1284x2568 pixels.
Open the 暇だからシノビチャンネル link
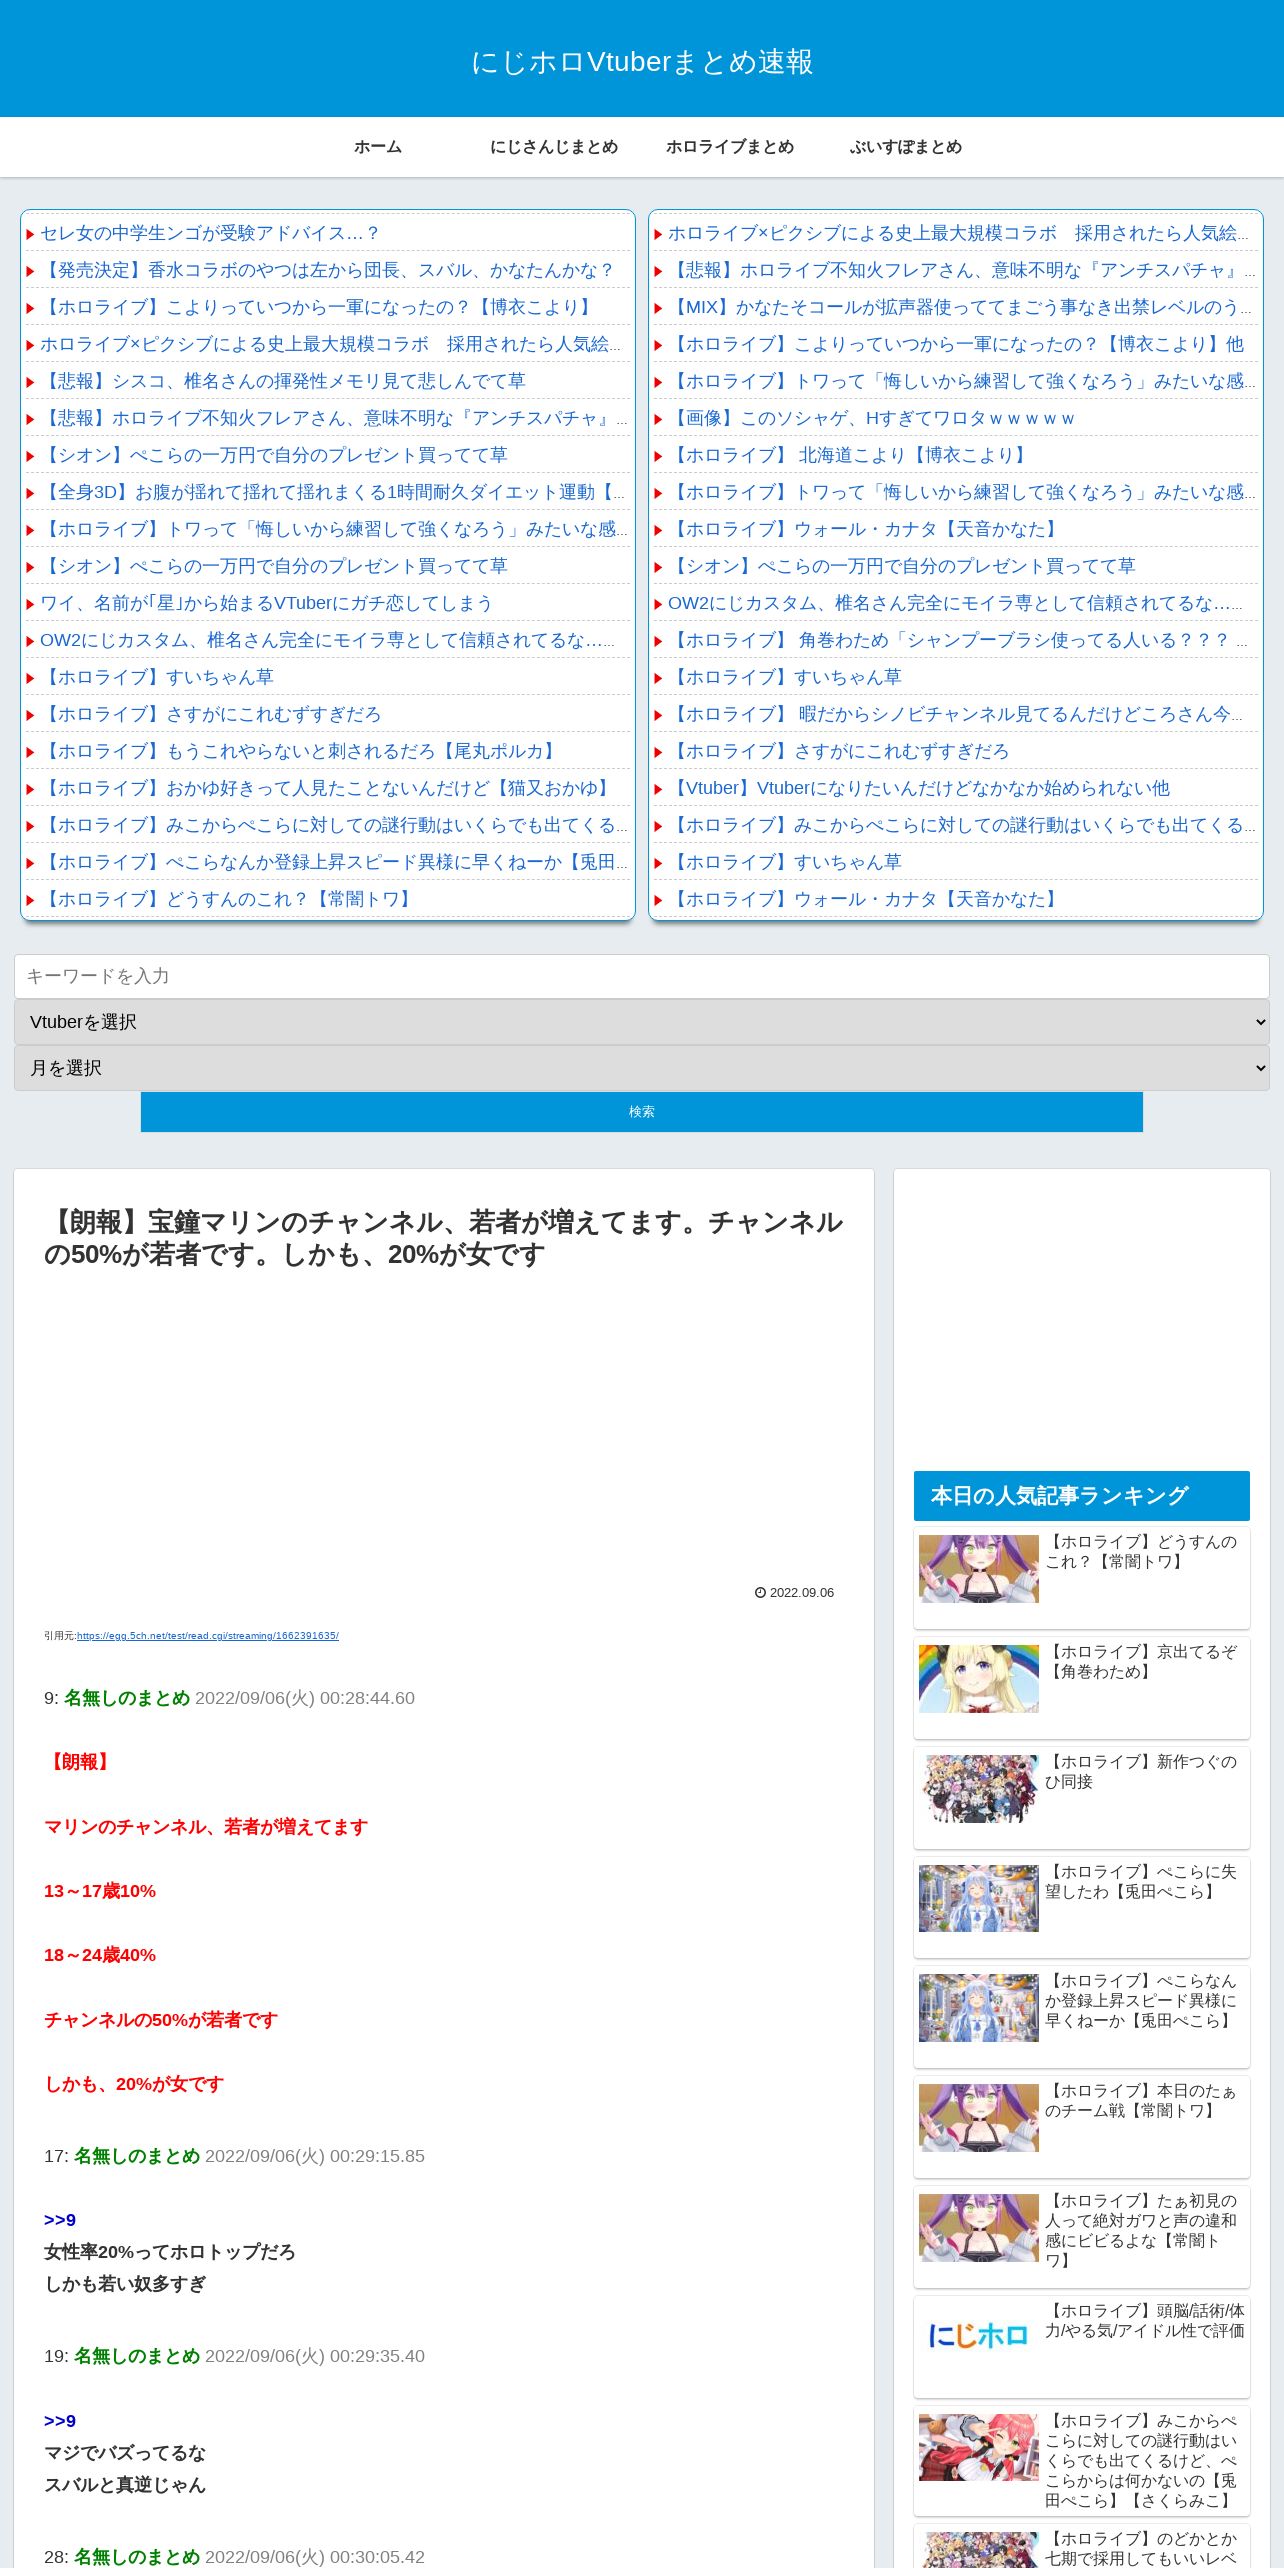(955, 714)
